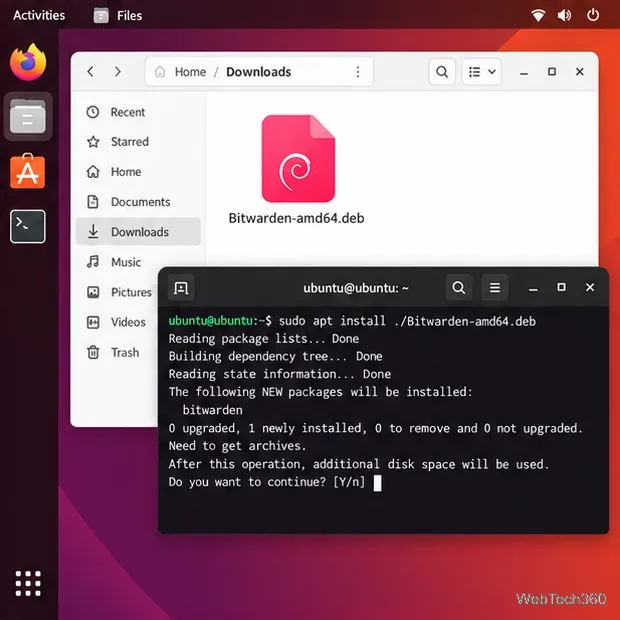The width and height of the screenshot is (620, 620).
Task: Open the power menu icon
Action: click(593, 15)
